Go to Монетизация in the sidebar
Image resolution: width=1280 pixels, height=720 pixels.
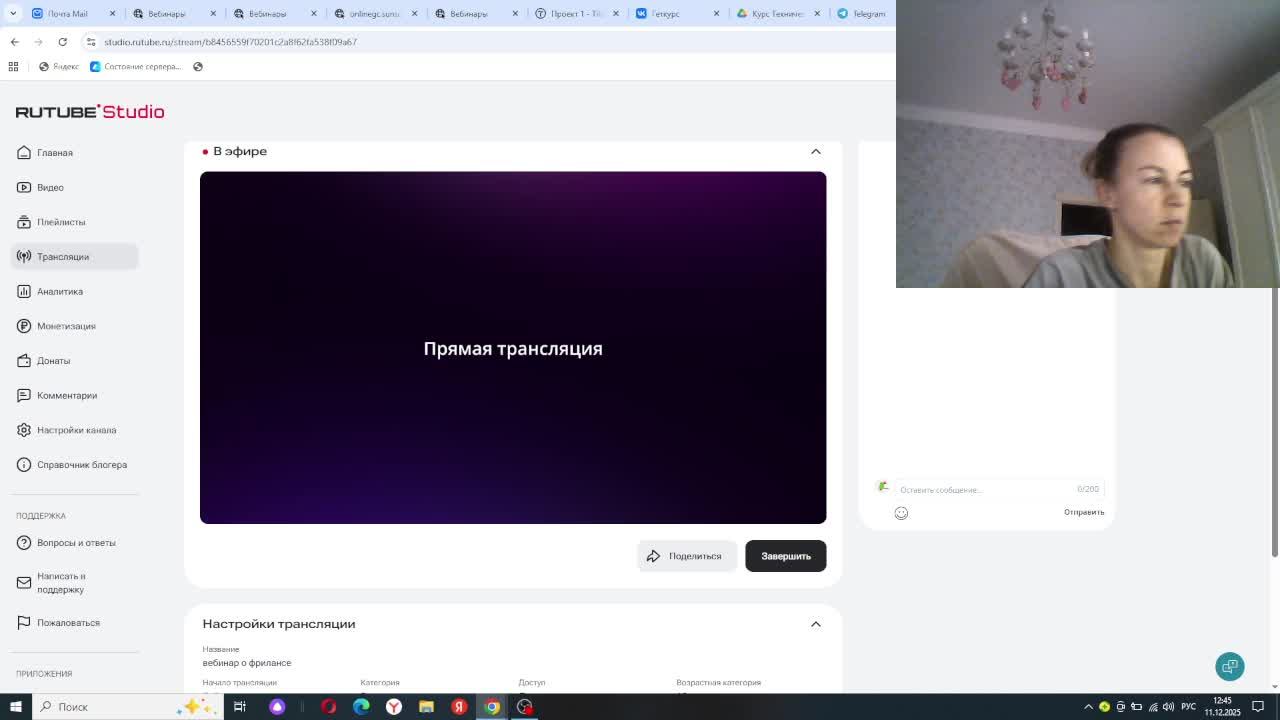pos(66,326)
